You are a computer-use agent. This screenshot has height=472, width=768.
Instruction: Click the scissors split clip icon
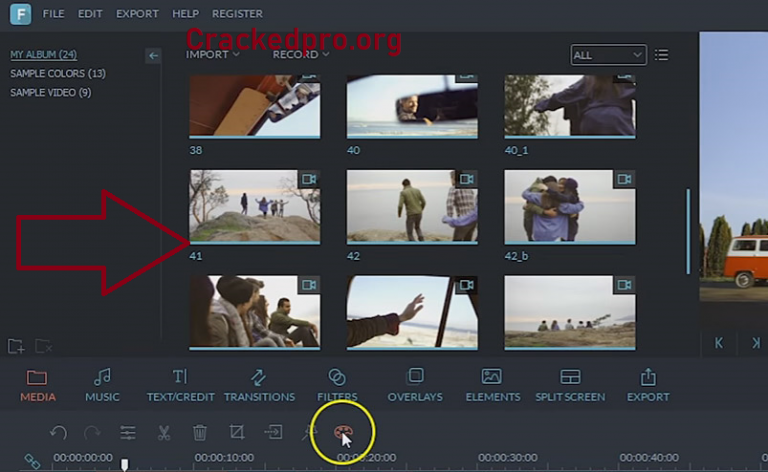[163, 433]
